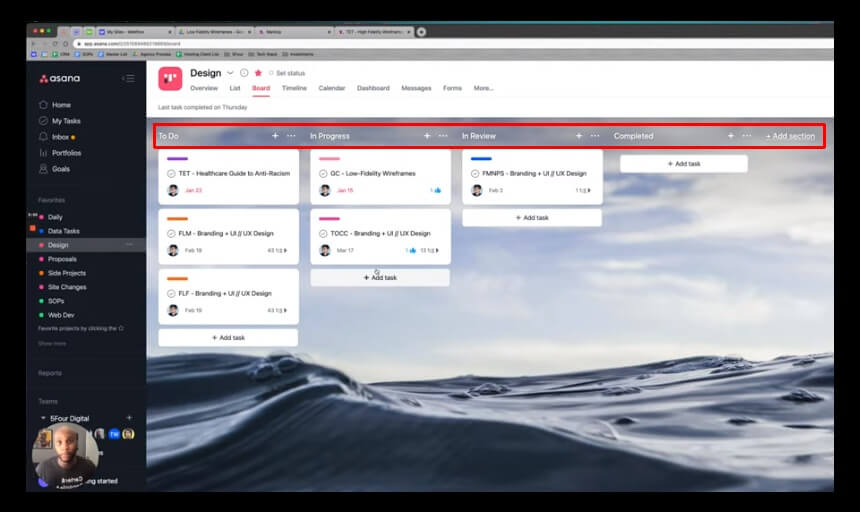Click the Asana logo in sidebar
The width and height of the screenshot is (860, 512).
(x=60, y=78)
